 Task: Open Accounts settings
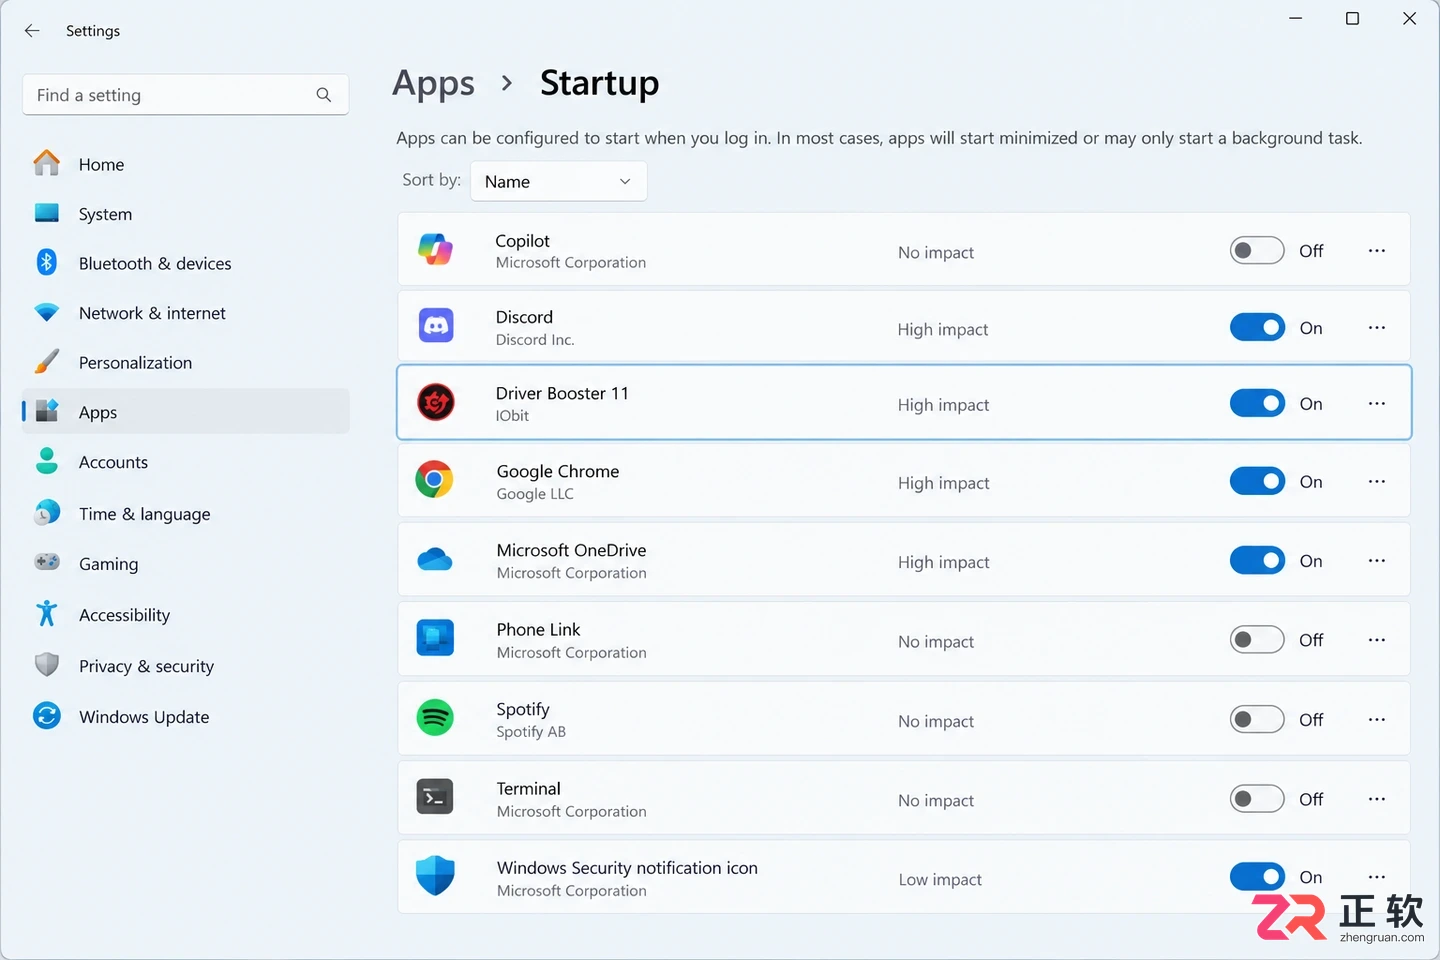[x=186, y=461]
